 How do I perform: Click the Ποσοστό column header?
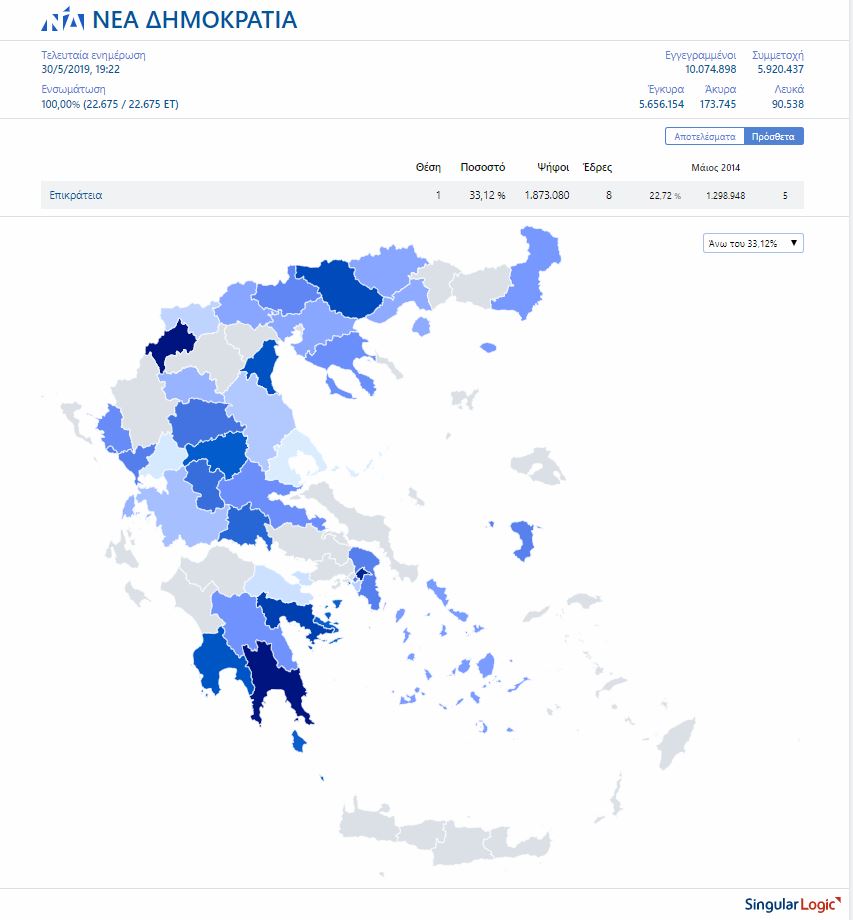(482, 167)
